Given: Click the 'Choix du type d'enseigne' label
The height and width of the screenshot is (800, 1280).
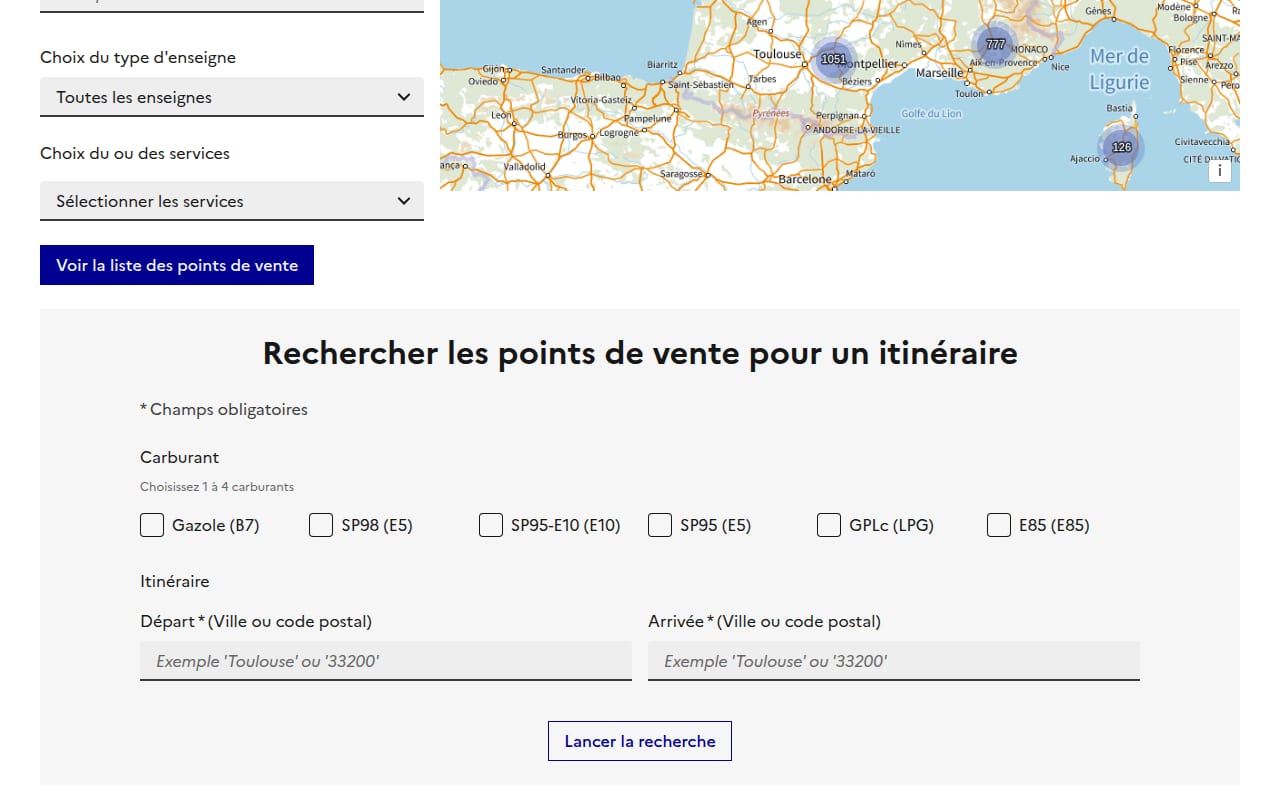Looking at the screenshot, I should pos(138,57).
